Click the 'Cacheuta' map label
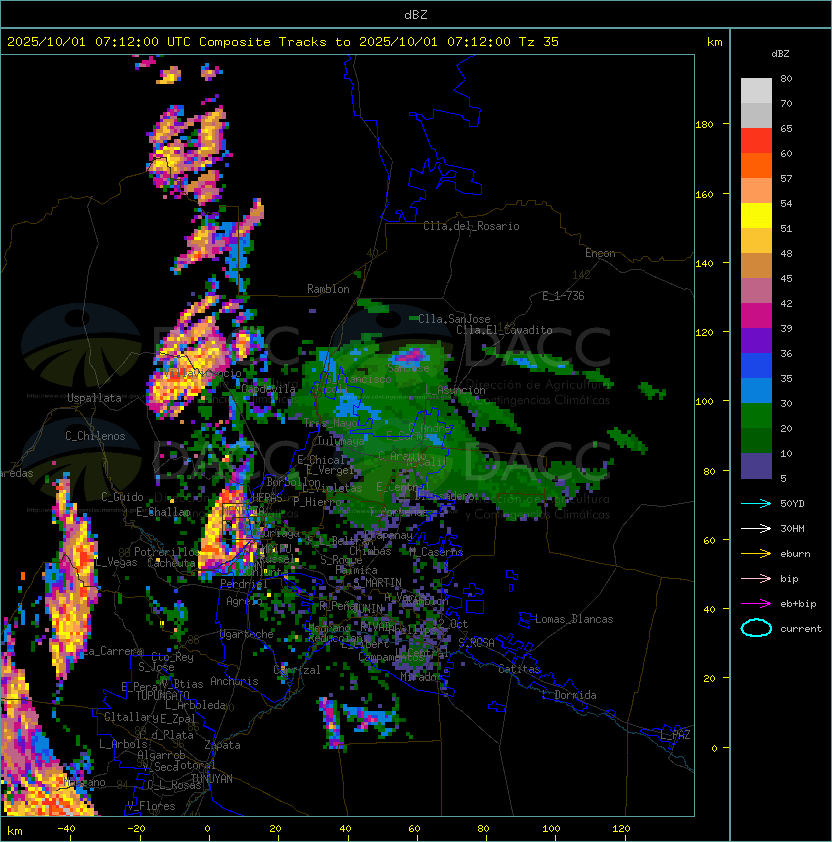Image resolution: width=832 pixels, height=842 pixels. tap(171, 563)
